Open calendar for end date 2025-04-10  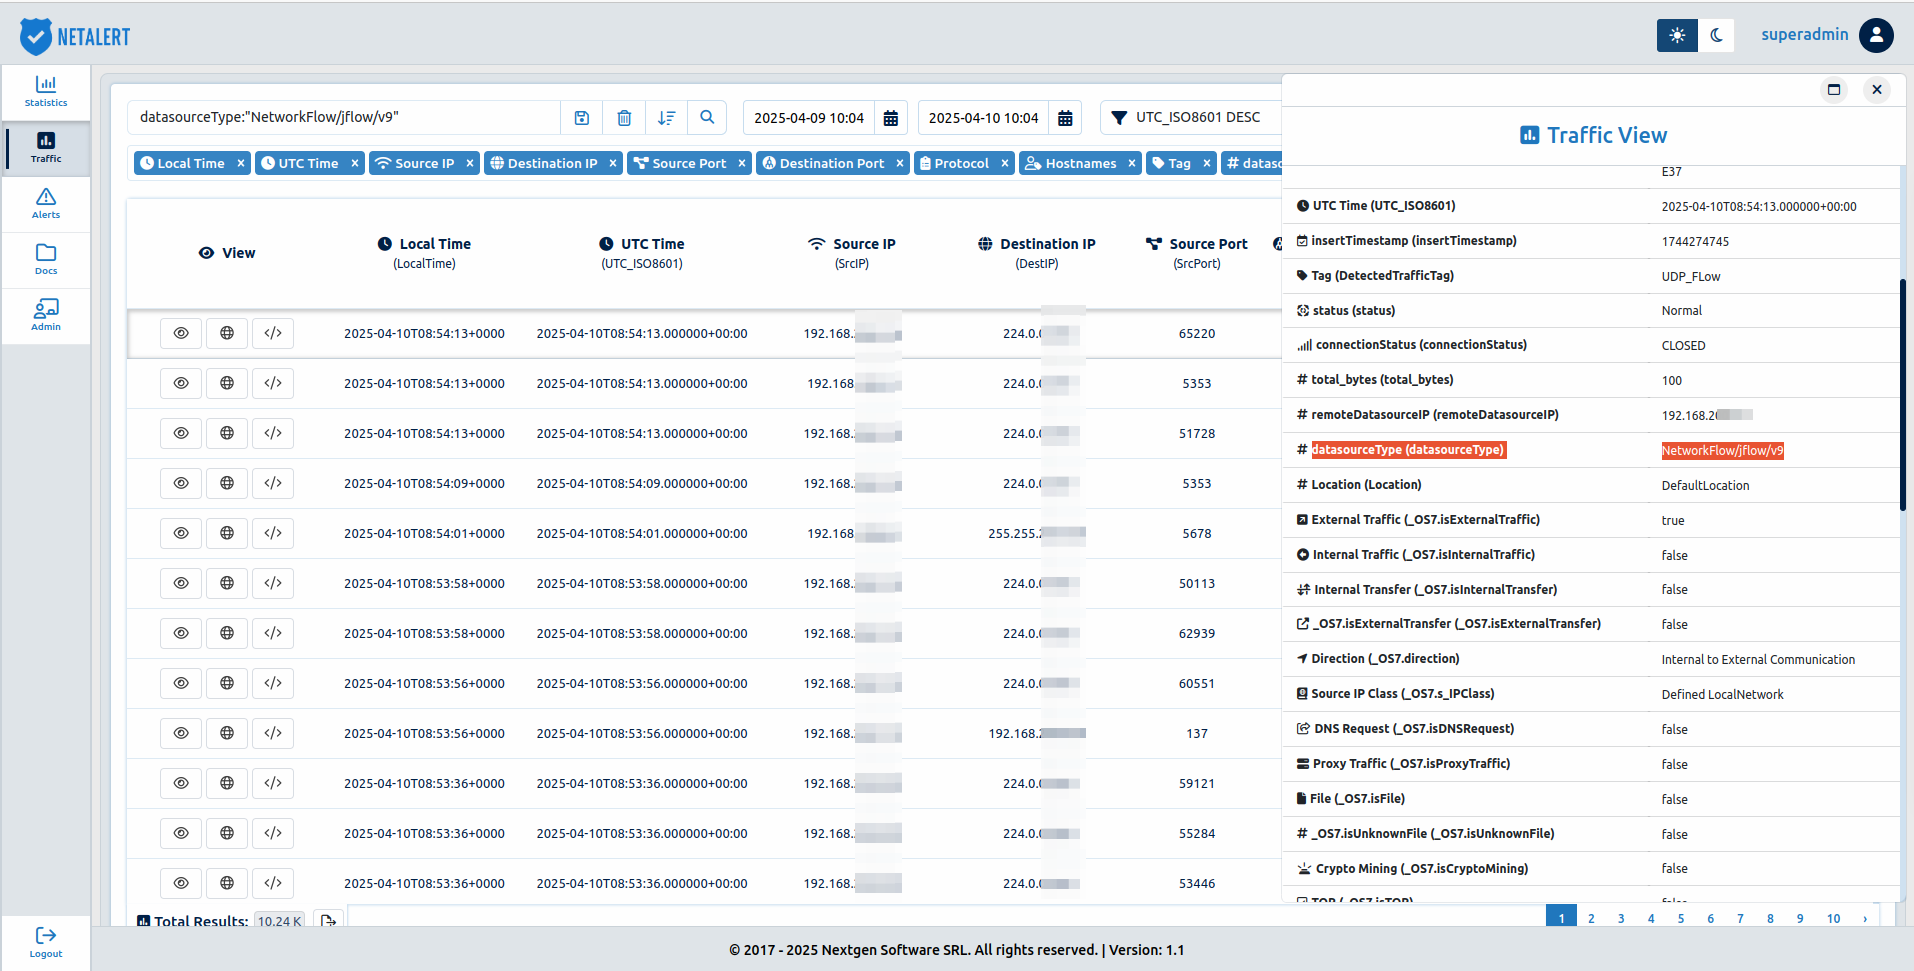[1065, 118]
